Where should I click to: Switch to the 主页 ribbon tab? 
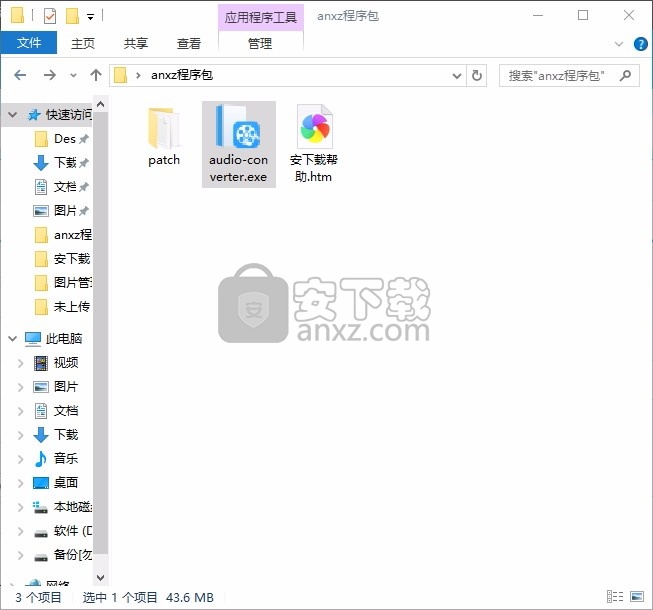click(x=83, y=43)
